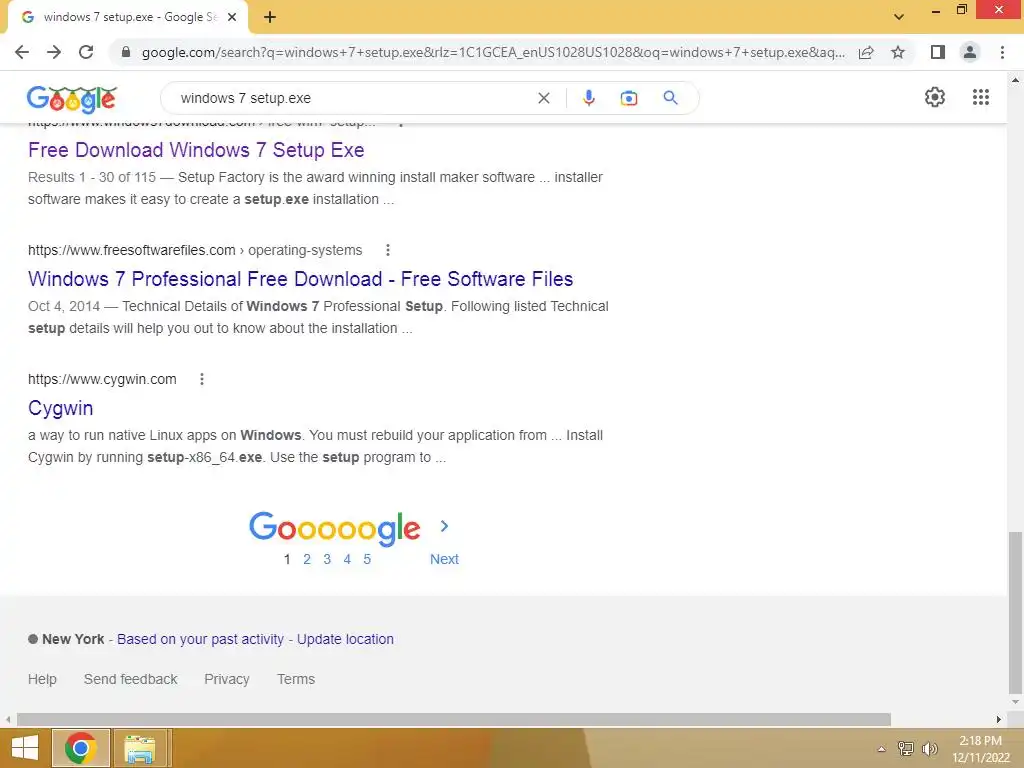Click the next-page chevron beside Goooooogle
The image size is (1024, 768).
tap(444, 526)
